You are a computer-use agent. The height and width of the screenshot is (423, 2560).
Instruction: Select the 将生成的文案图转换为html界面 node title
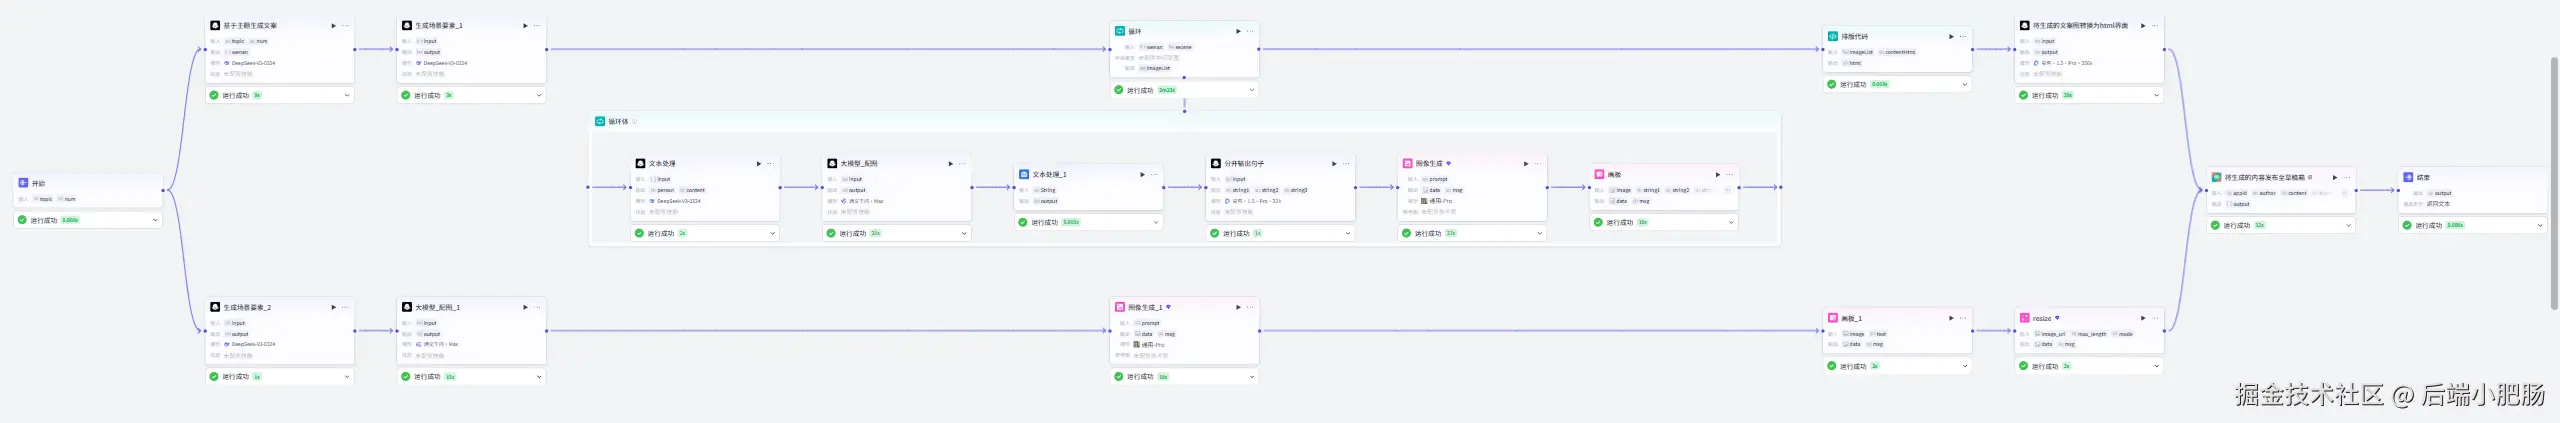[2080, 26]
